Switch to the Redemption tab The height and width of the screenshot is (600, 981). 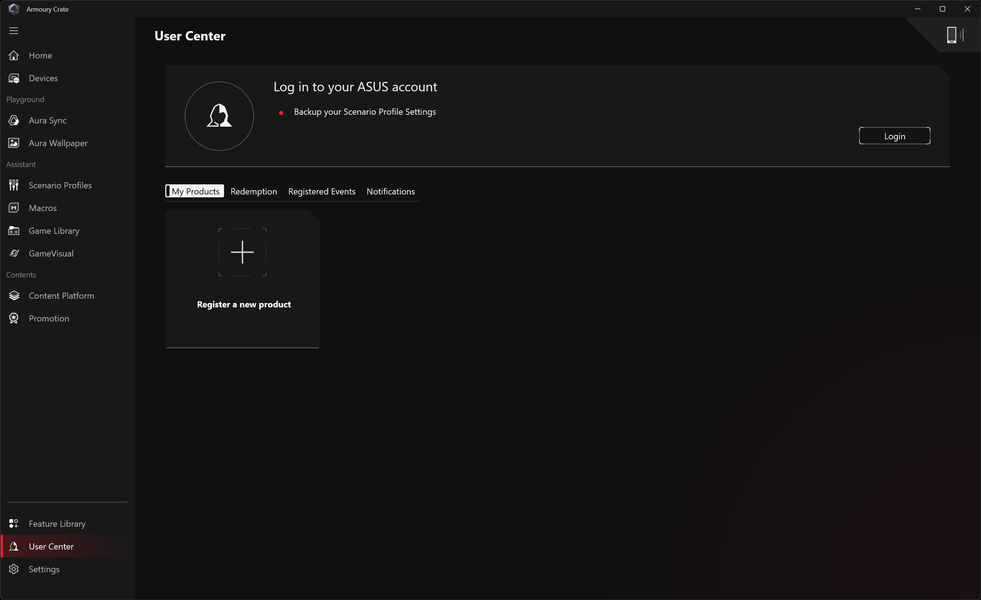[x=253, y=191]
